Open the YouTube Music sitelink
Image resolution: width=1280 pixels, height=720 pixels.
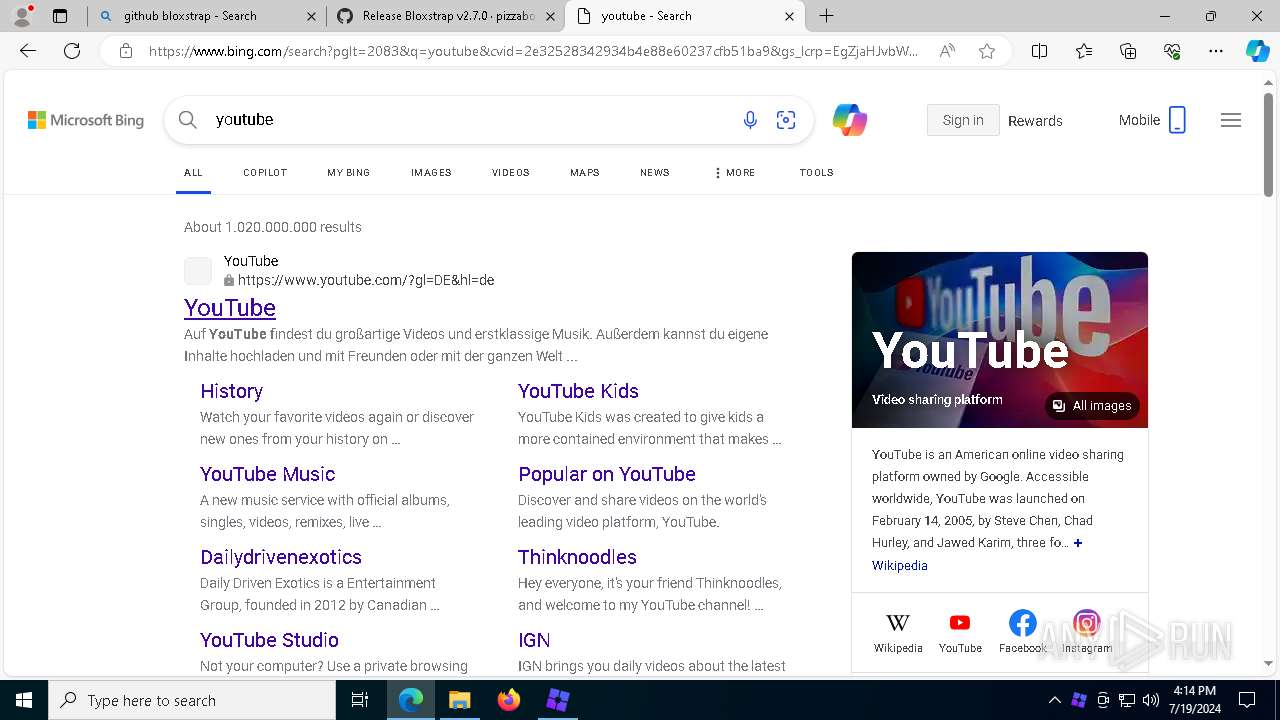(268, 474)
